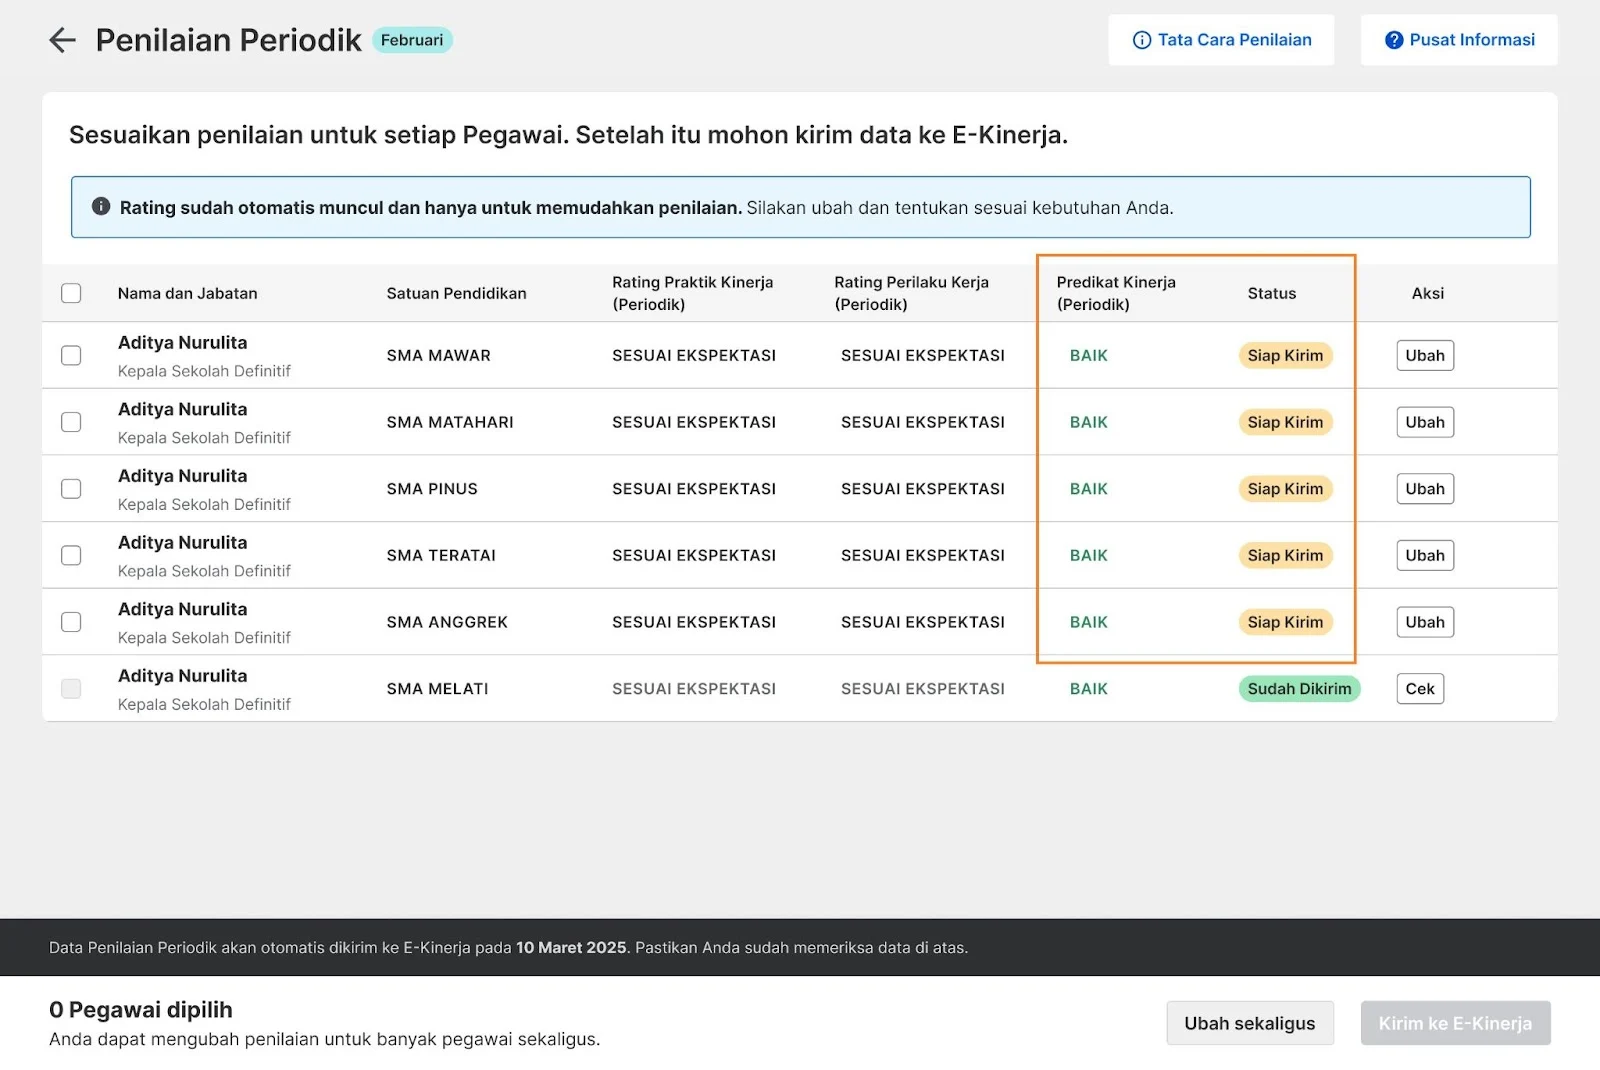Click the Rating Praktik Kinerja value for SMA MAWAR
The height and width of the screenshot is (1070, 1600).
click(694, 355)
